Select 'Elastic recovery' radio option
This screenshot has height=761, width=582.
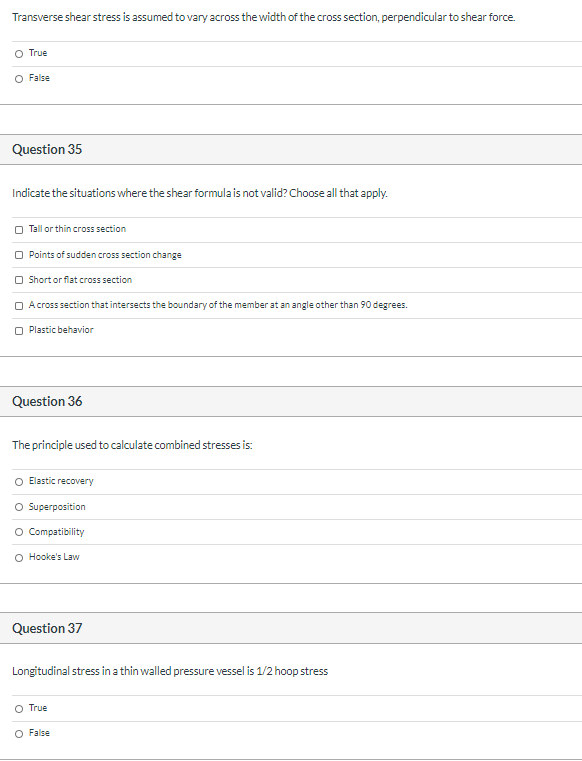coord(19,481)
